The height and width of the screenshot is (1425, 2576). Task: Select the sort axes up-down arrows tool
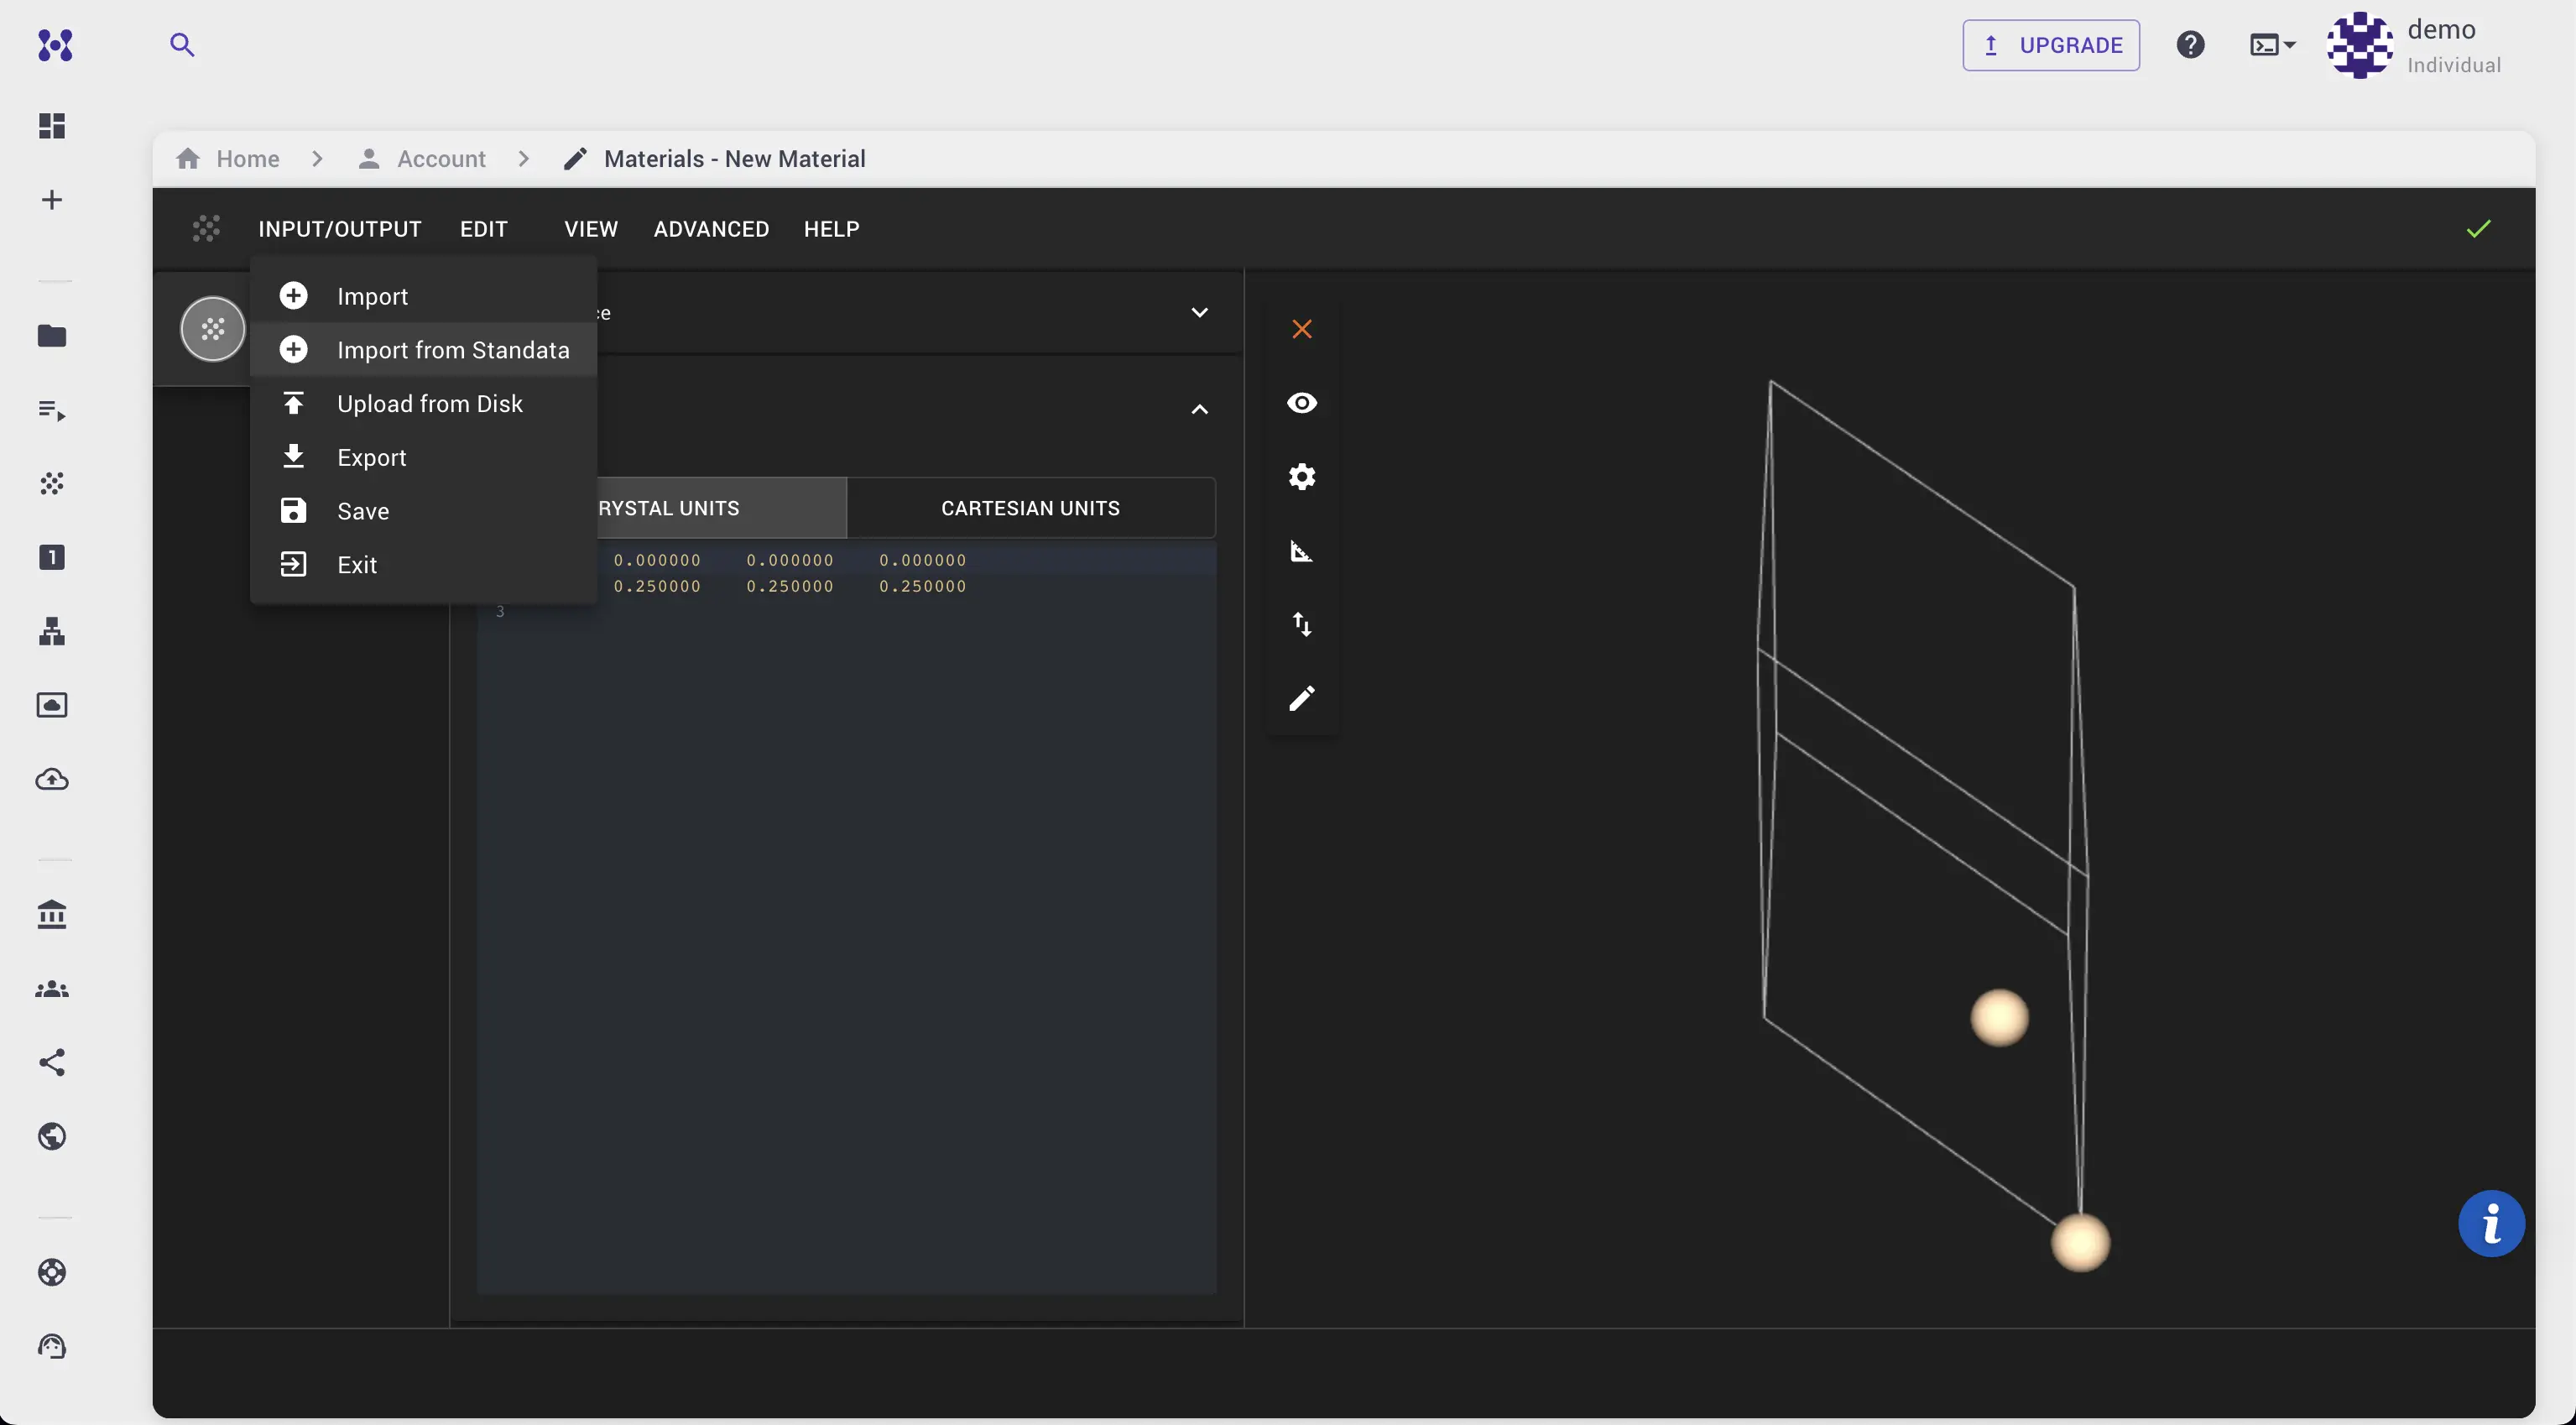[x=1301, y=624]
